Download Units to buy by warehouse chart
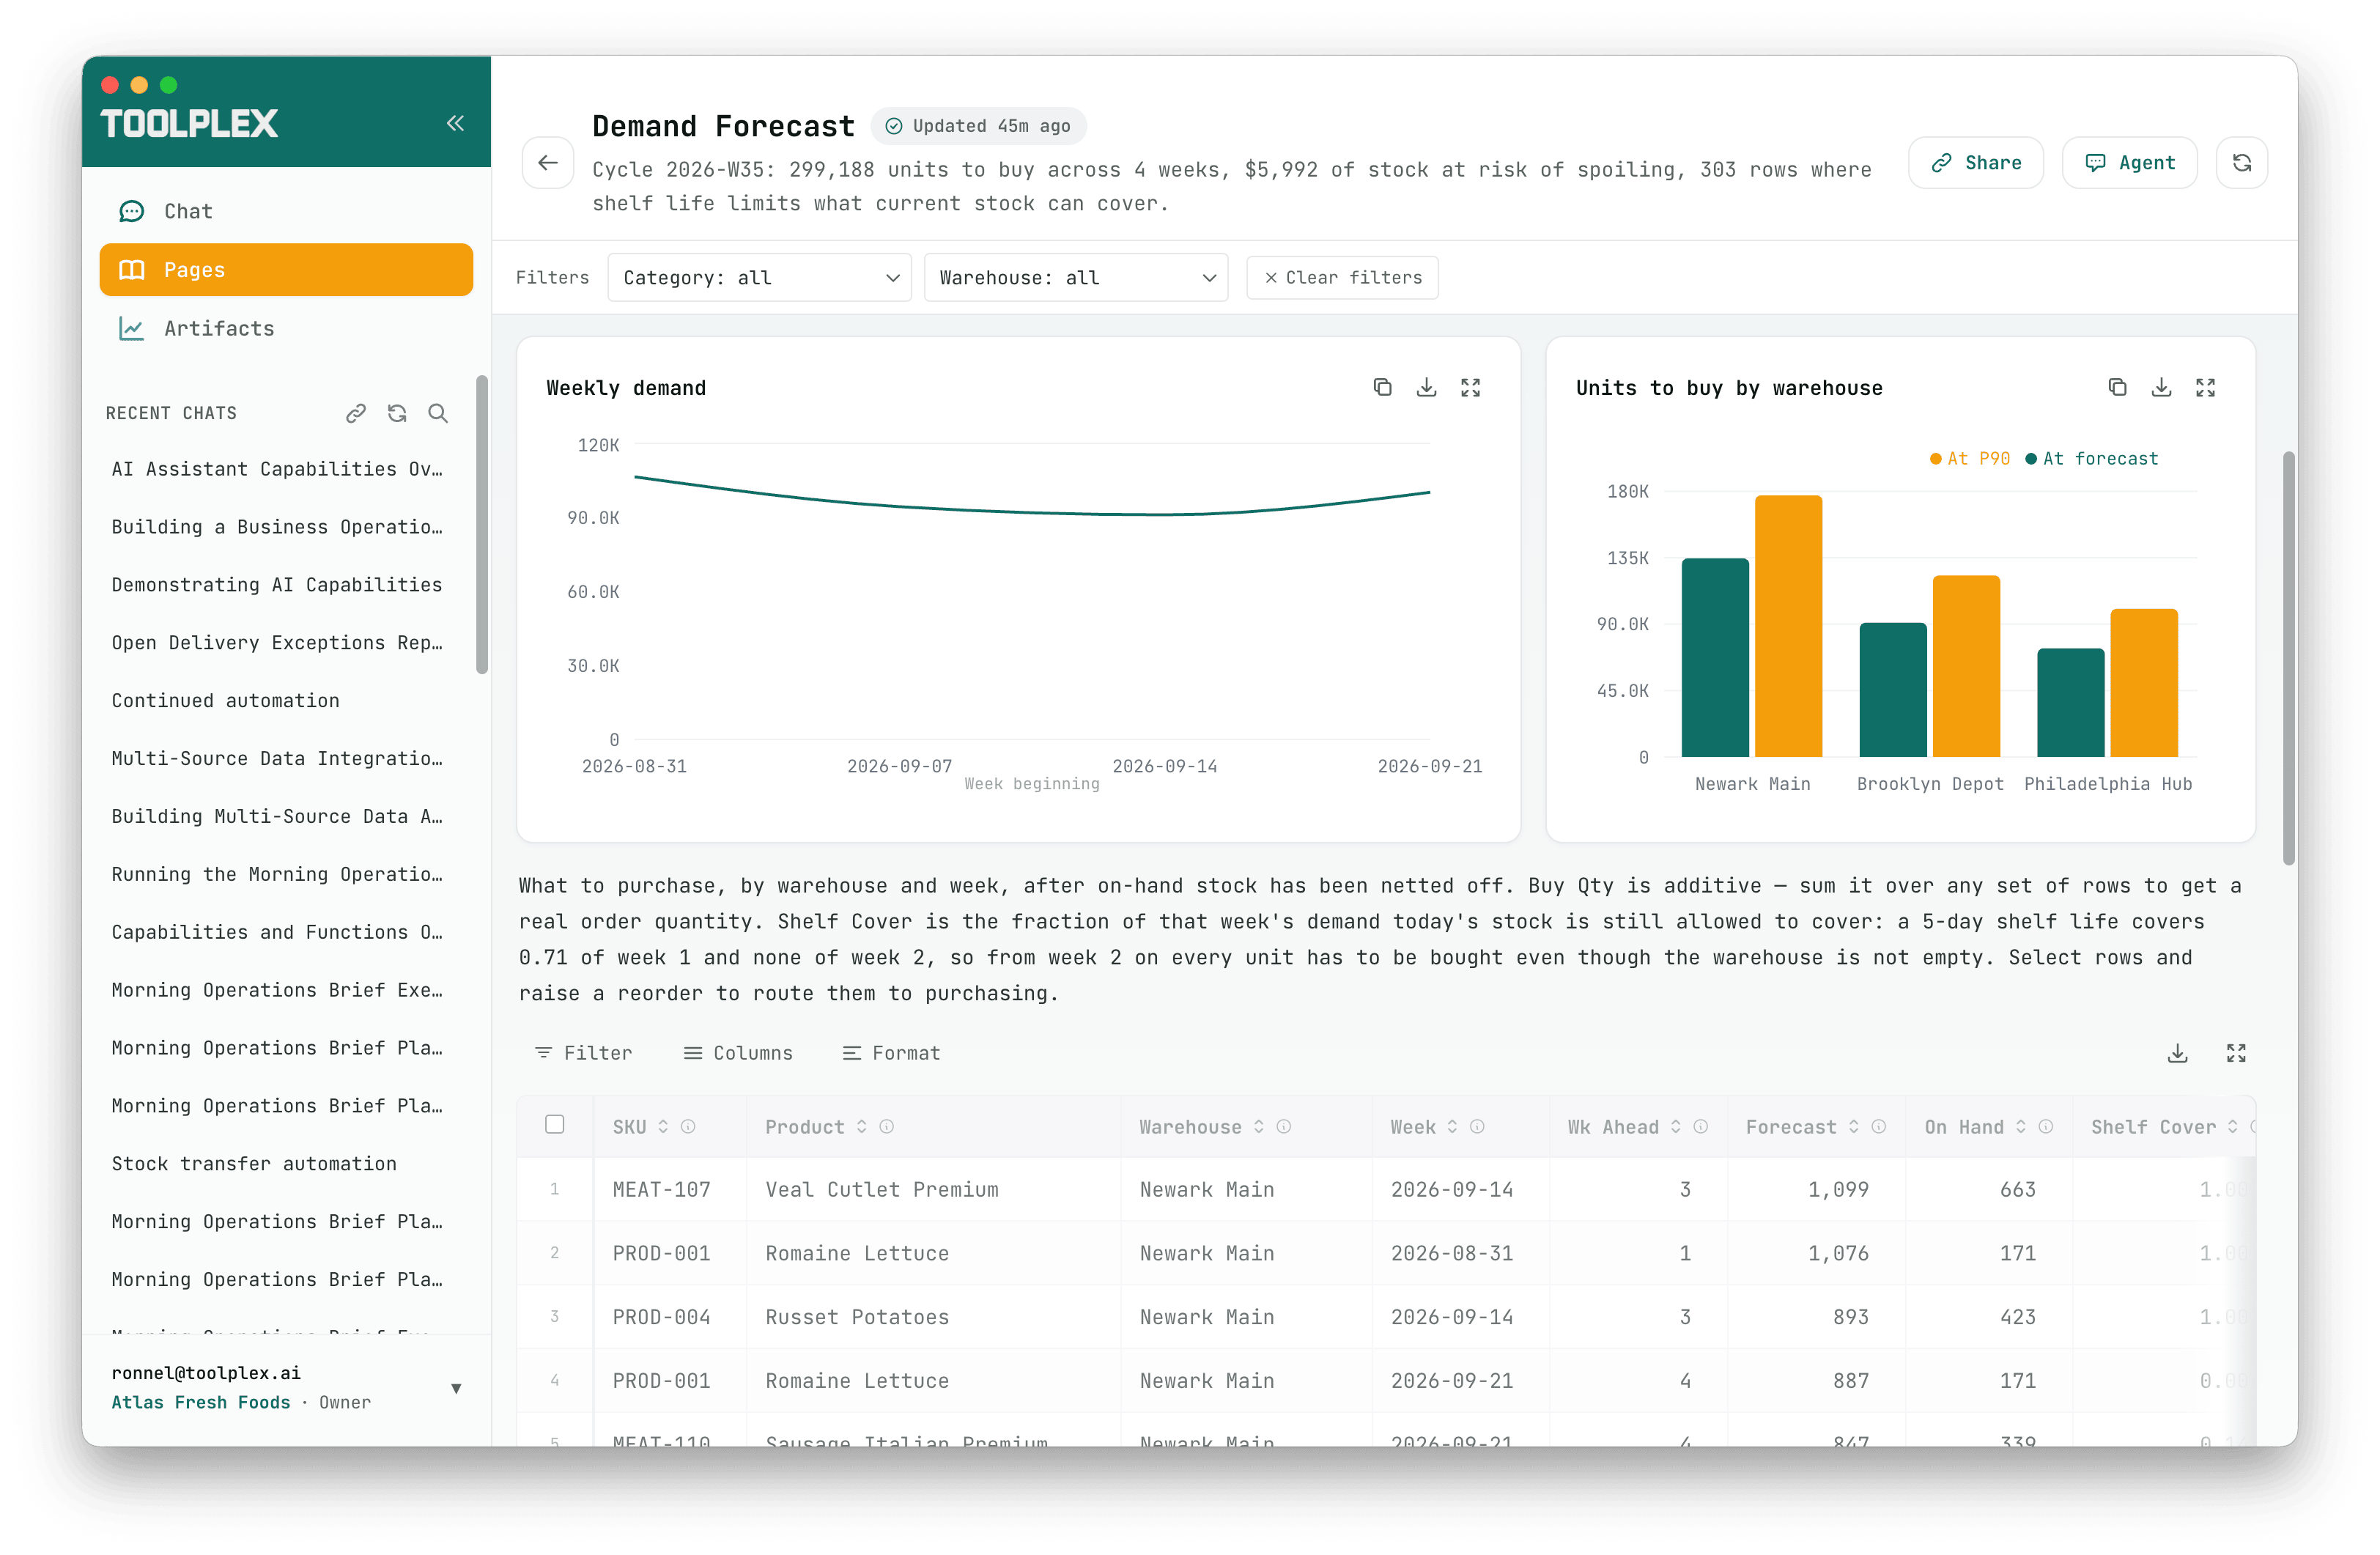The height and width of the screenshot is (1555, 2380). pos(2161,387)
